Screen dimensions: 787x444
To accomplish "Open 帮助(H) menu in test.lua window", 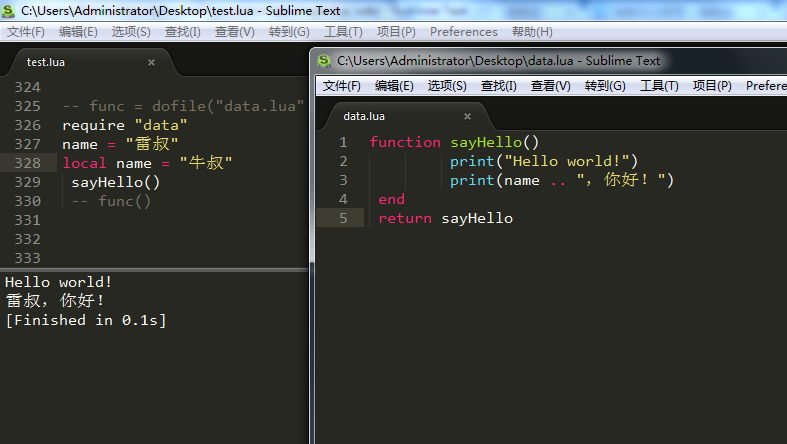I will pyautogui.click(x=532, y=32).
